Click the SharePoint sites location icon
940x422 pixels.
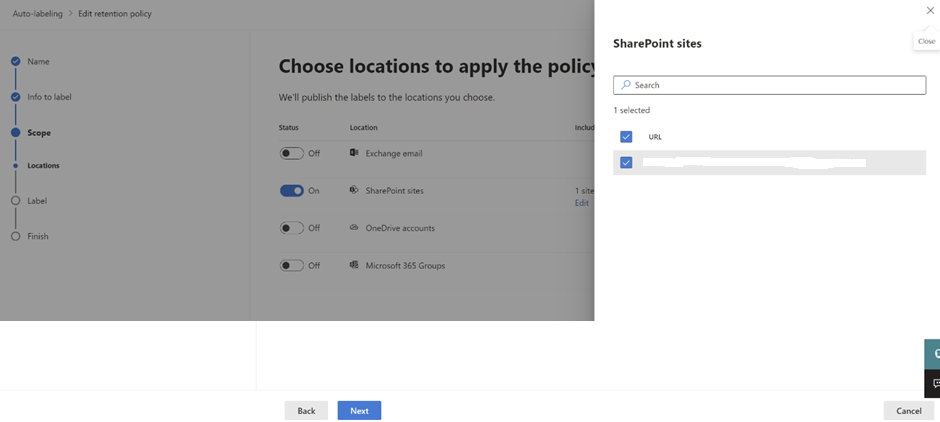click(354, 190)
